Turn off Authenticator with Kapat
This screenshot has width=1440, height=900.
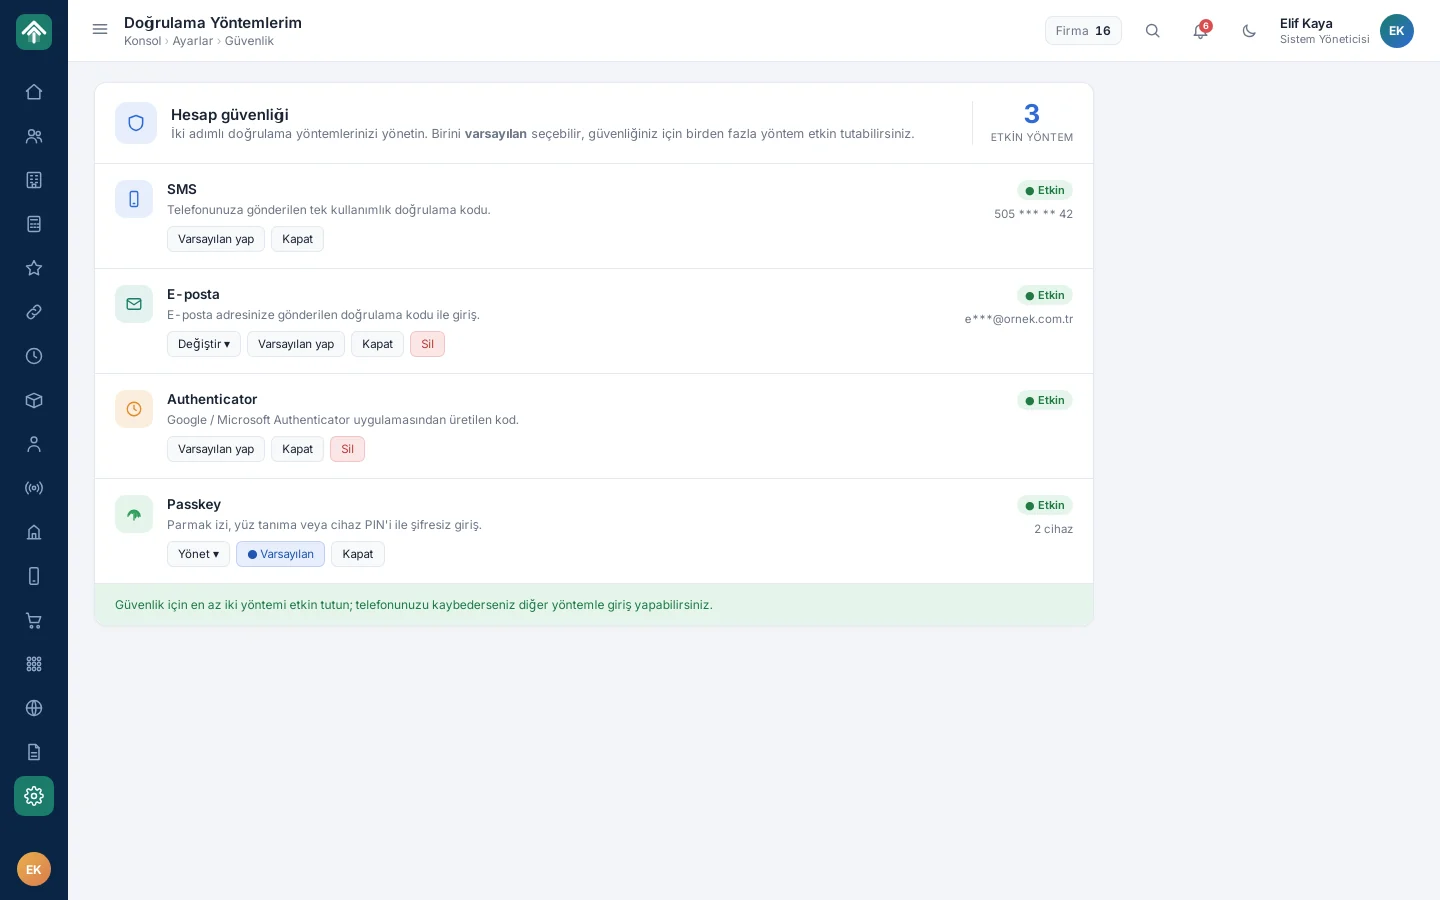tap(297, 449)
